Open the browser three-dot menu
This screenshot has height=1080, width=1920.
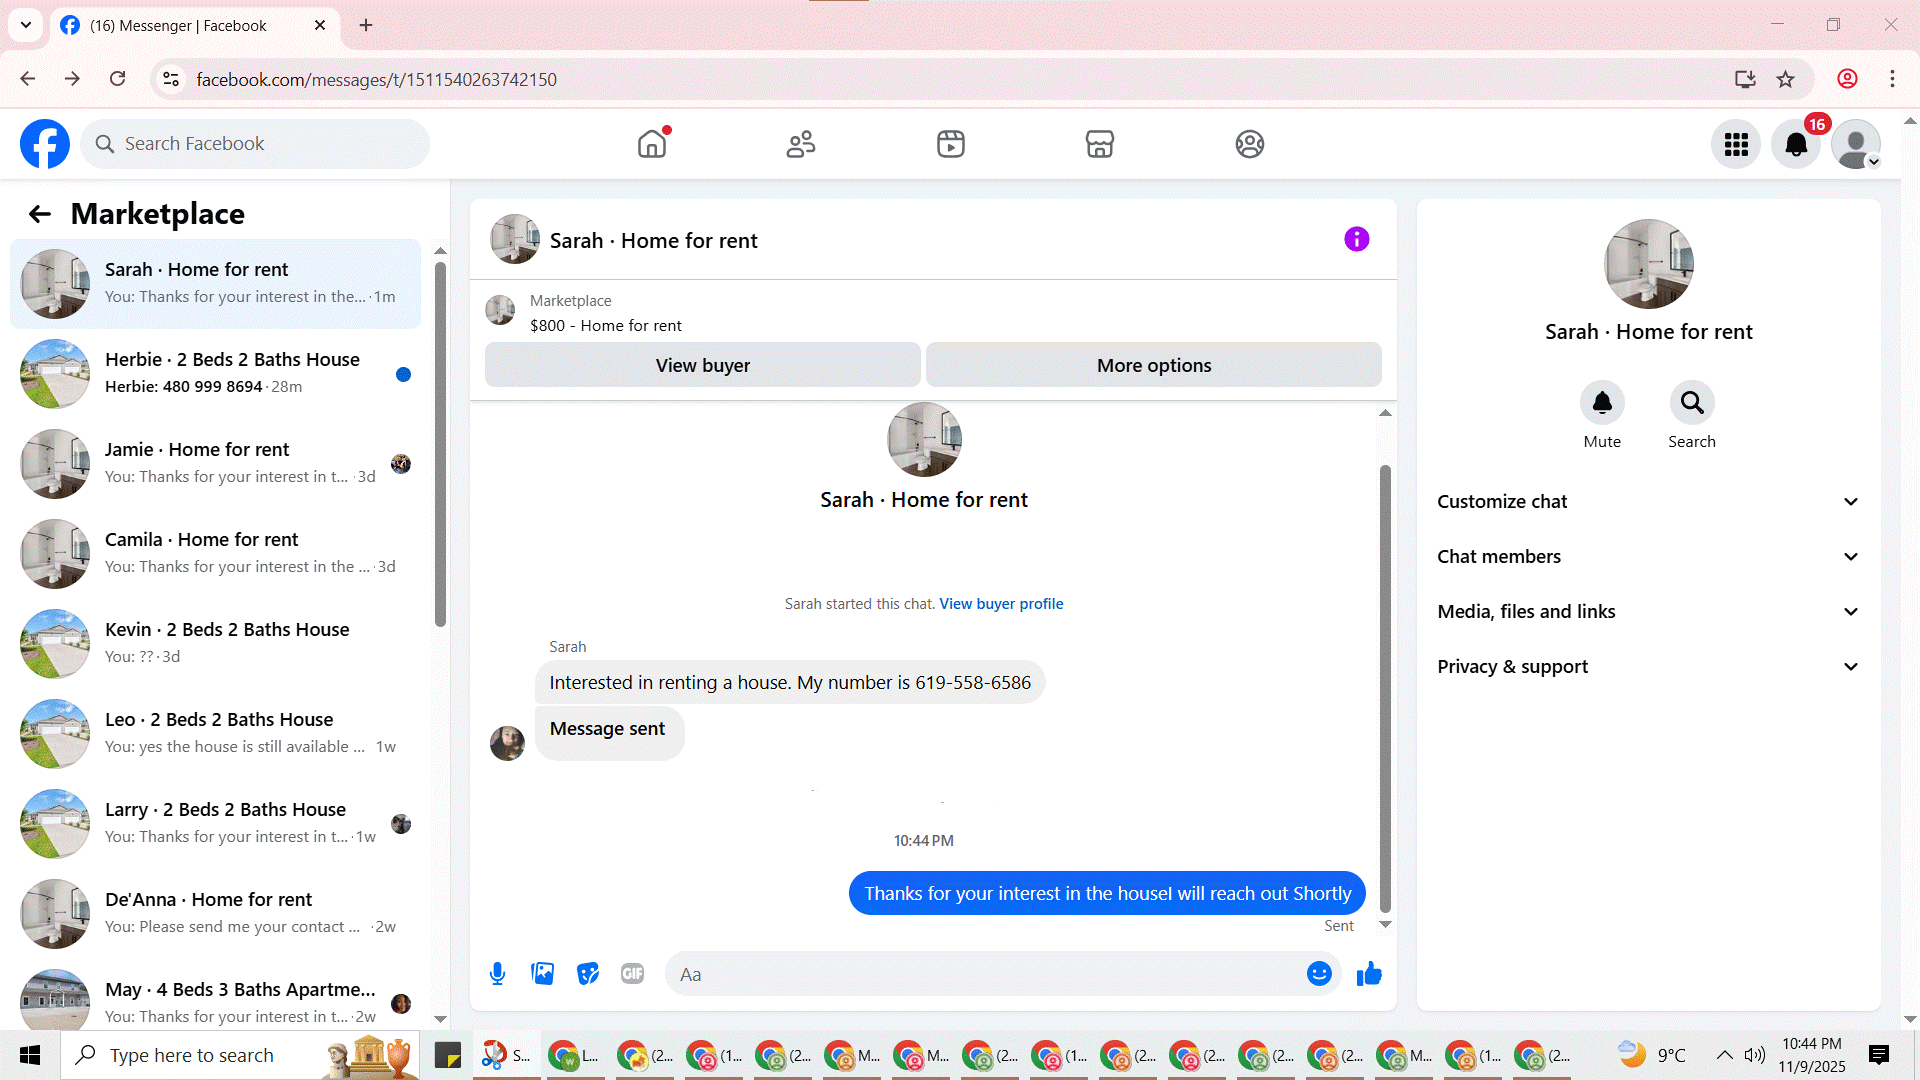(x=1892, y=79)
